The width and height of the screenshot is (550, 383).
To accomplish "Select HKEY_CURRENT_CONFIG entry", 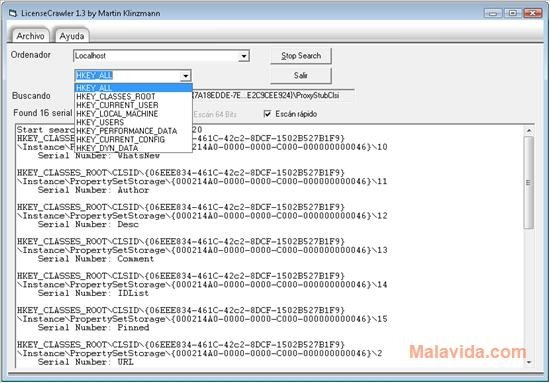I will coord(134,140).
